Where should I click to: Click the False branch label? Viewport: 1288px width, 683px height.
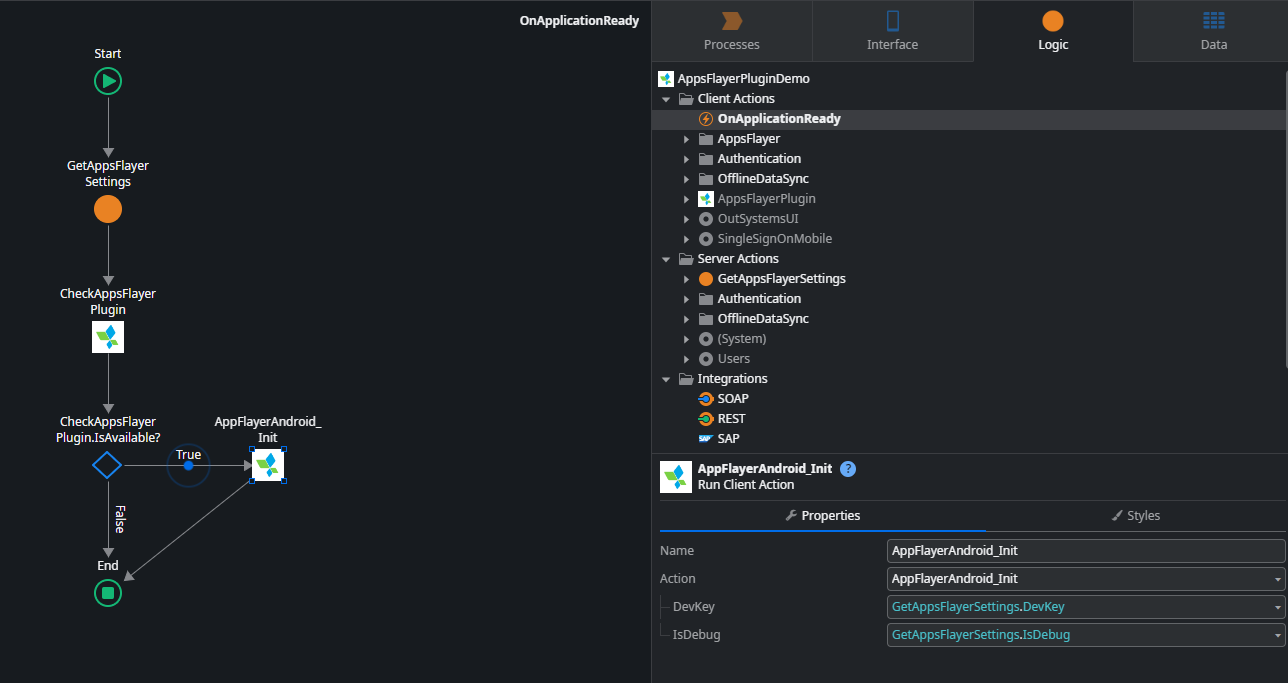click(119, 519)
